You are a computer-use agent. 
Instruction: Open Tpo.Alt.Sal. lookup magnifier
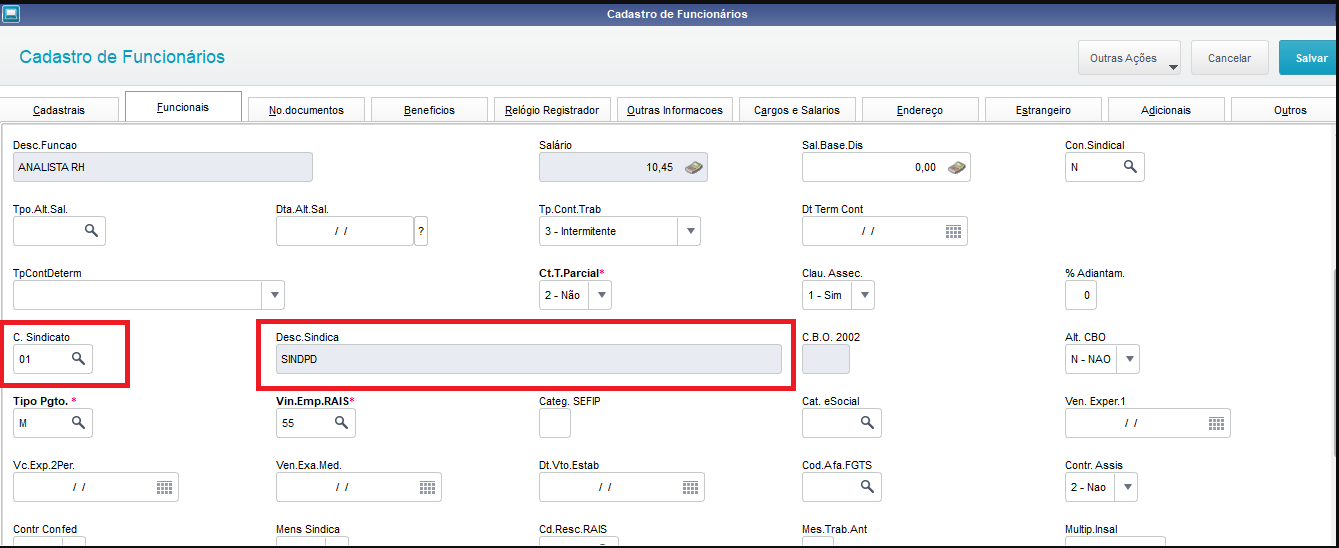point(91,231)
